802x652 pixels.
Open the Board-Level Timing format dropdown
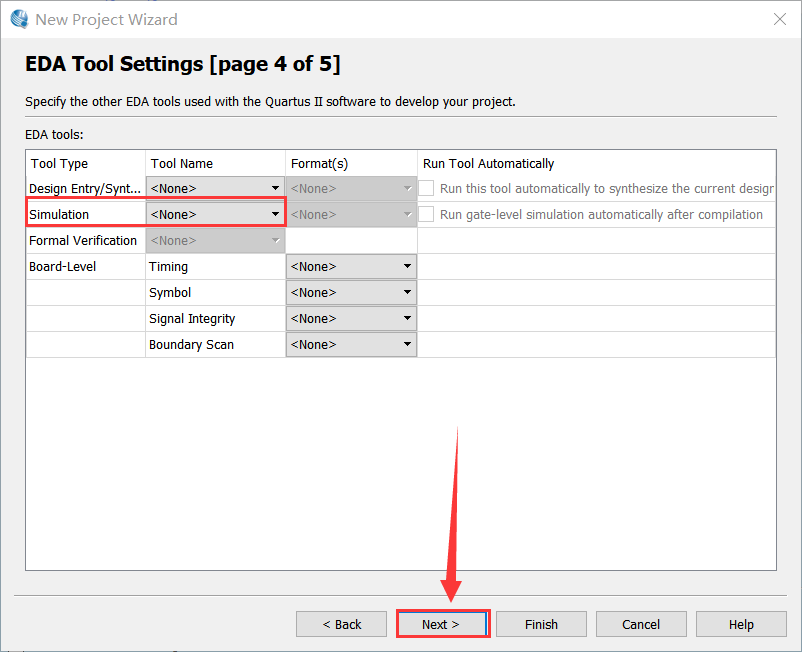coord(351,266)
